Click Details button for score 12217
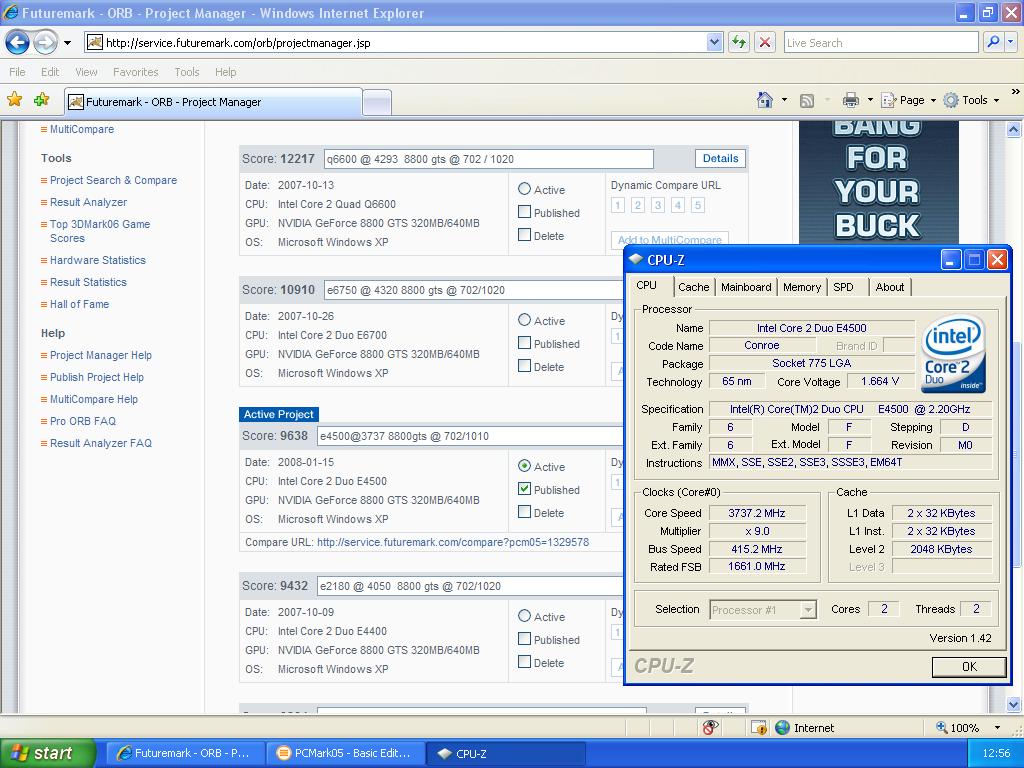Image resolution: width=1024 pixels, height=768 pixels. pos(720,158)
